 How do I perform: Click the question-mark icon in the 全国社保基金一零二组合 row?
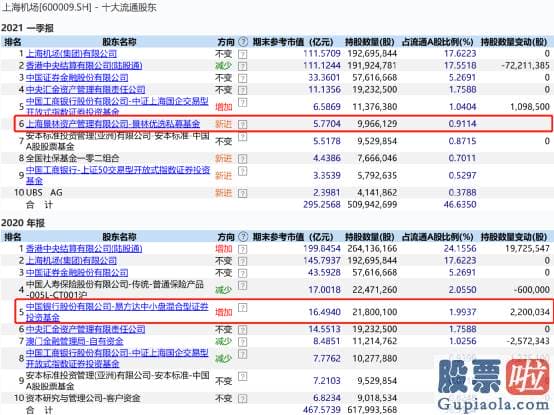243,159
